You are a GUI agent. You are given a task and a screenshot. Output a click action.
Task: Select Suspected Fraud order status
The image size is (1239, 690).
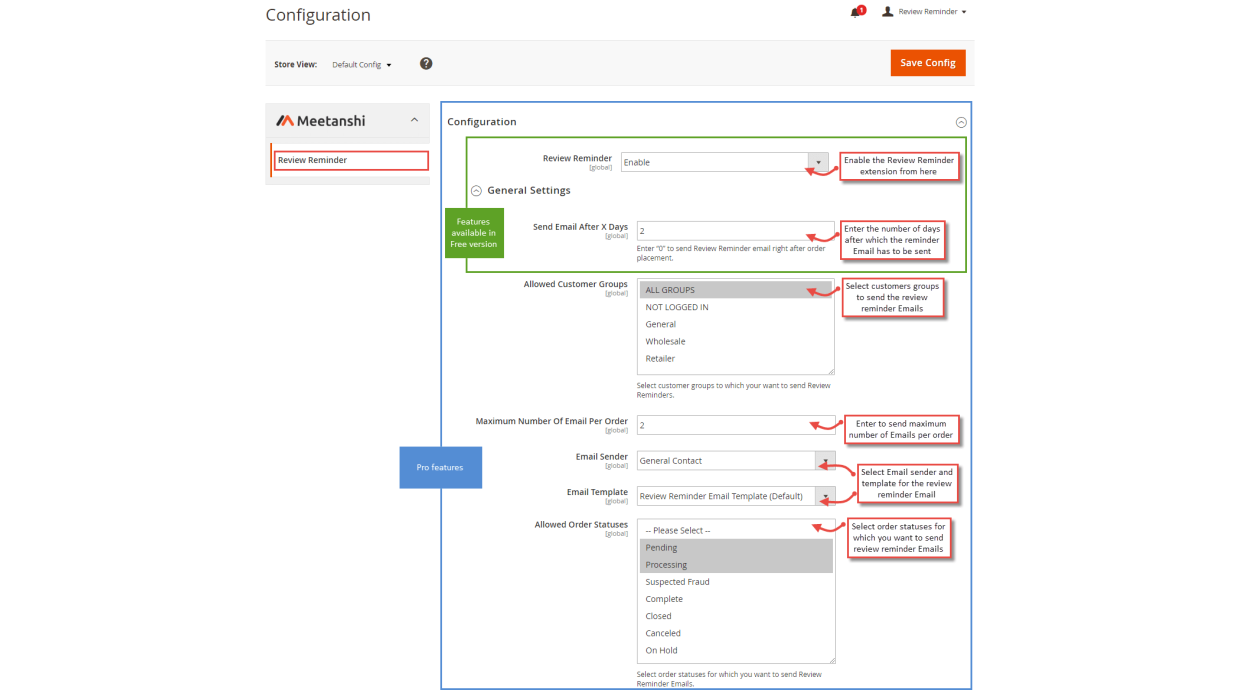[x=735, y=582]
